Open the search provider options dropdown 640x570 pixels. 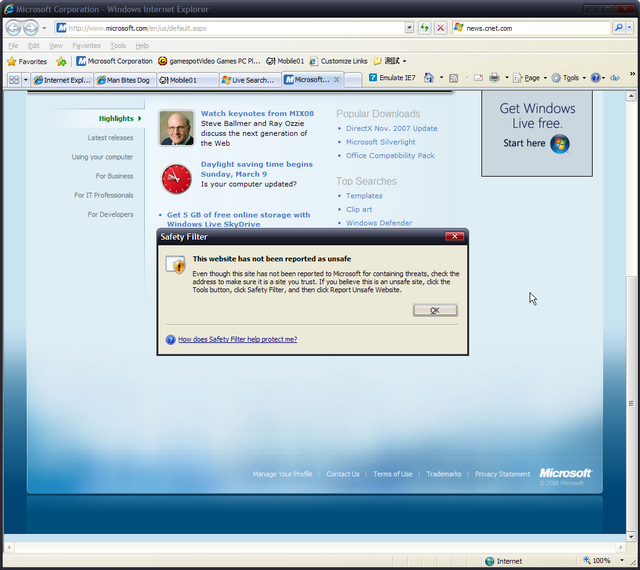point(629,28)
